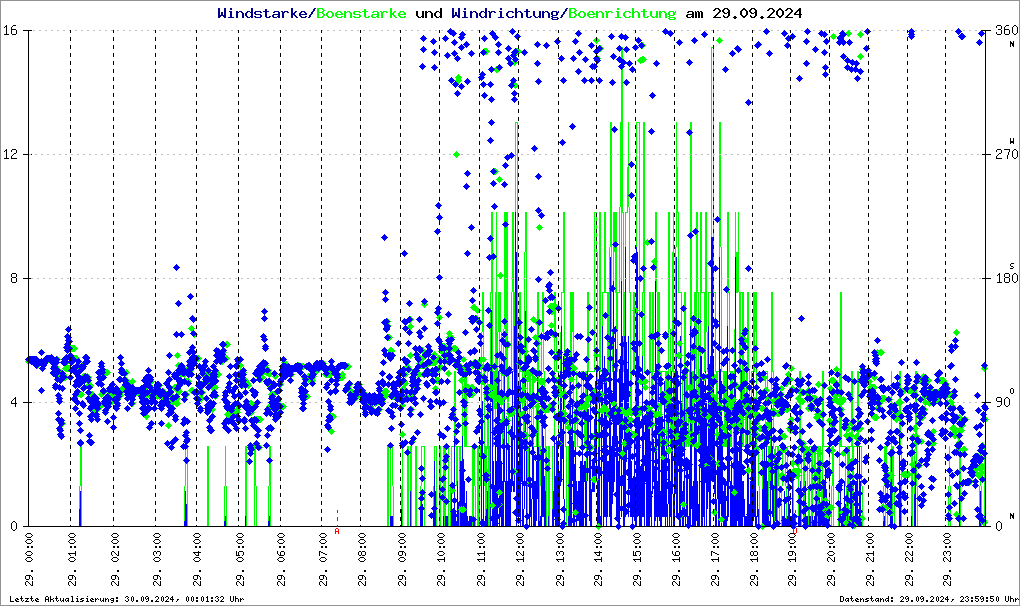Viewport: 1020px width, 606px height.
Task: Click the time label '29. 14:00'
Action: click(x=598, y=559)
